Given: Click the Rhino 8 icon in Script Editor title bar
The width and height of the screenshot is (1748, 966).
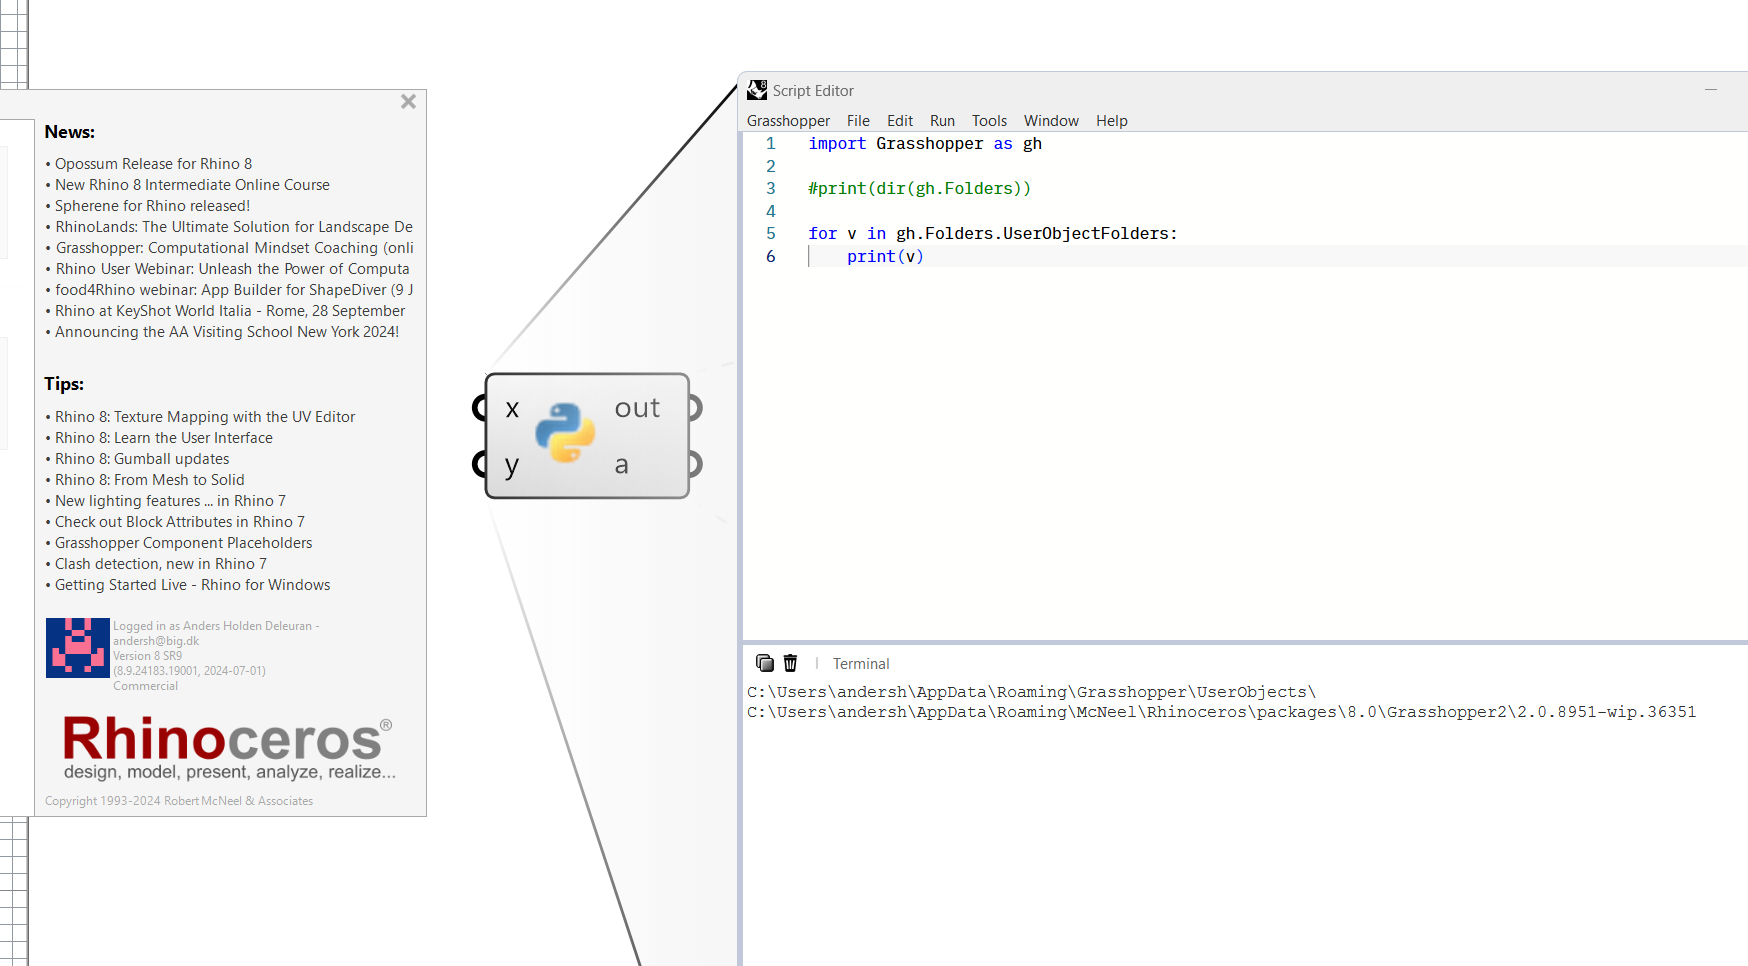Looking at the screenshot, I should coord(757,90).
